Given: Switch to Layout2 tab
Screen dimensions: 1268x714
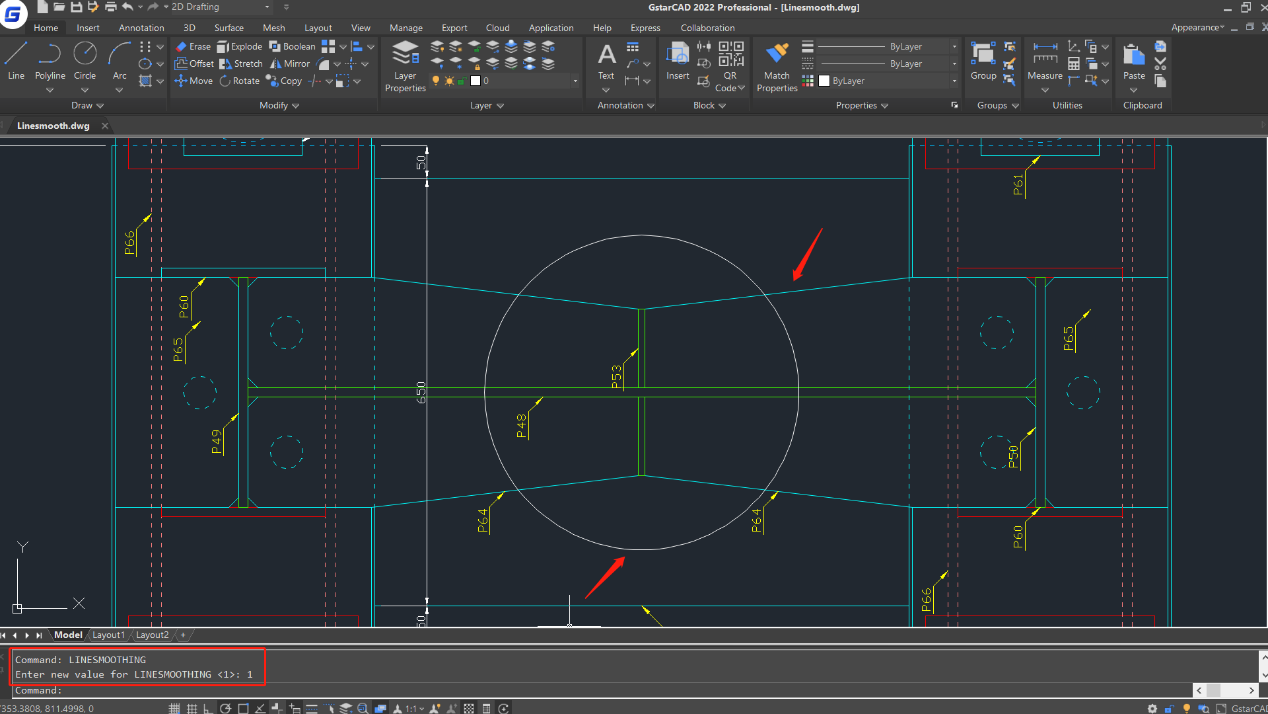Looking at the screenshot, I should pos(152,635).
